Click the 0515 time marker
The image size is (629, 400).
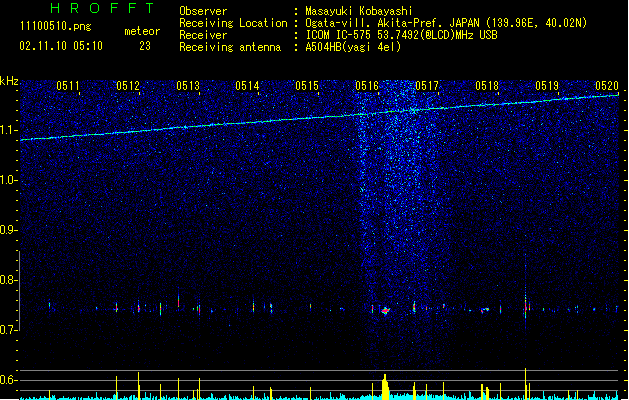(x=307, y=86)
